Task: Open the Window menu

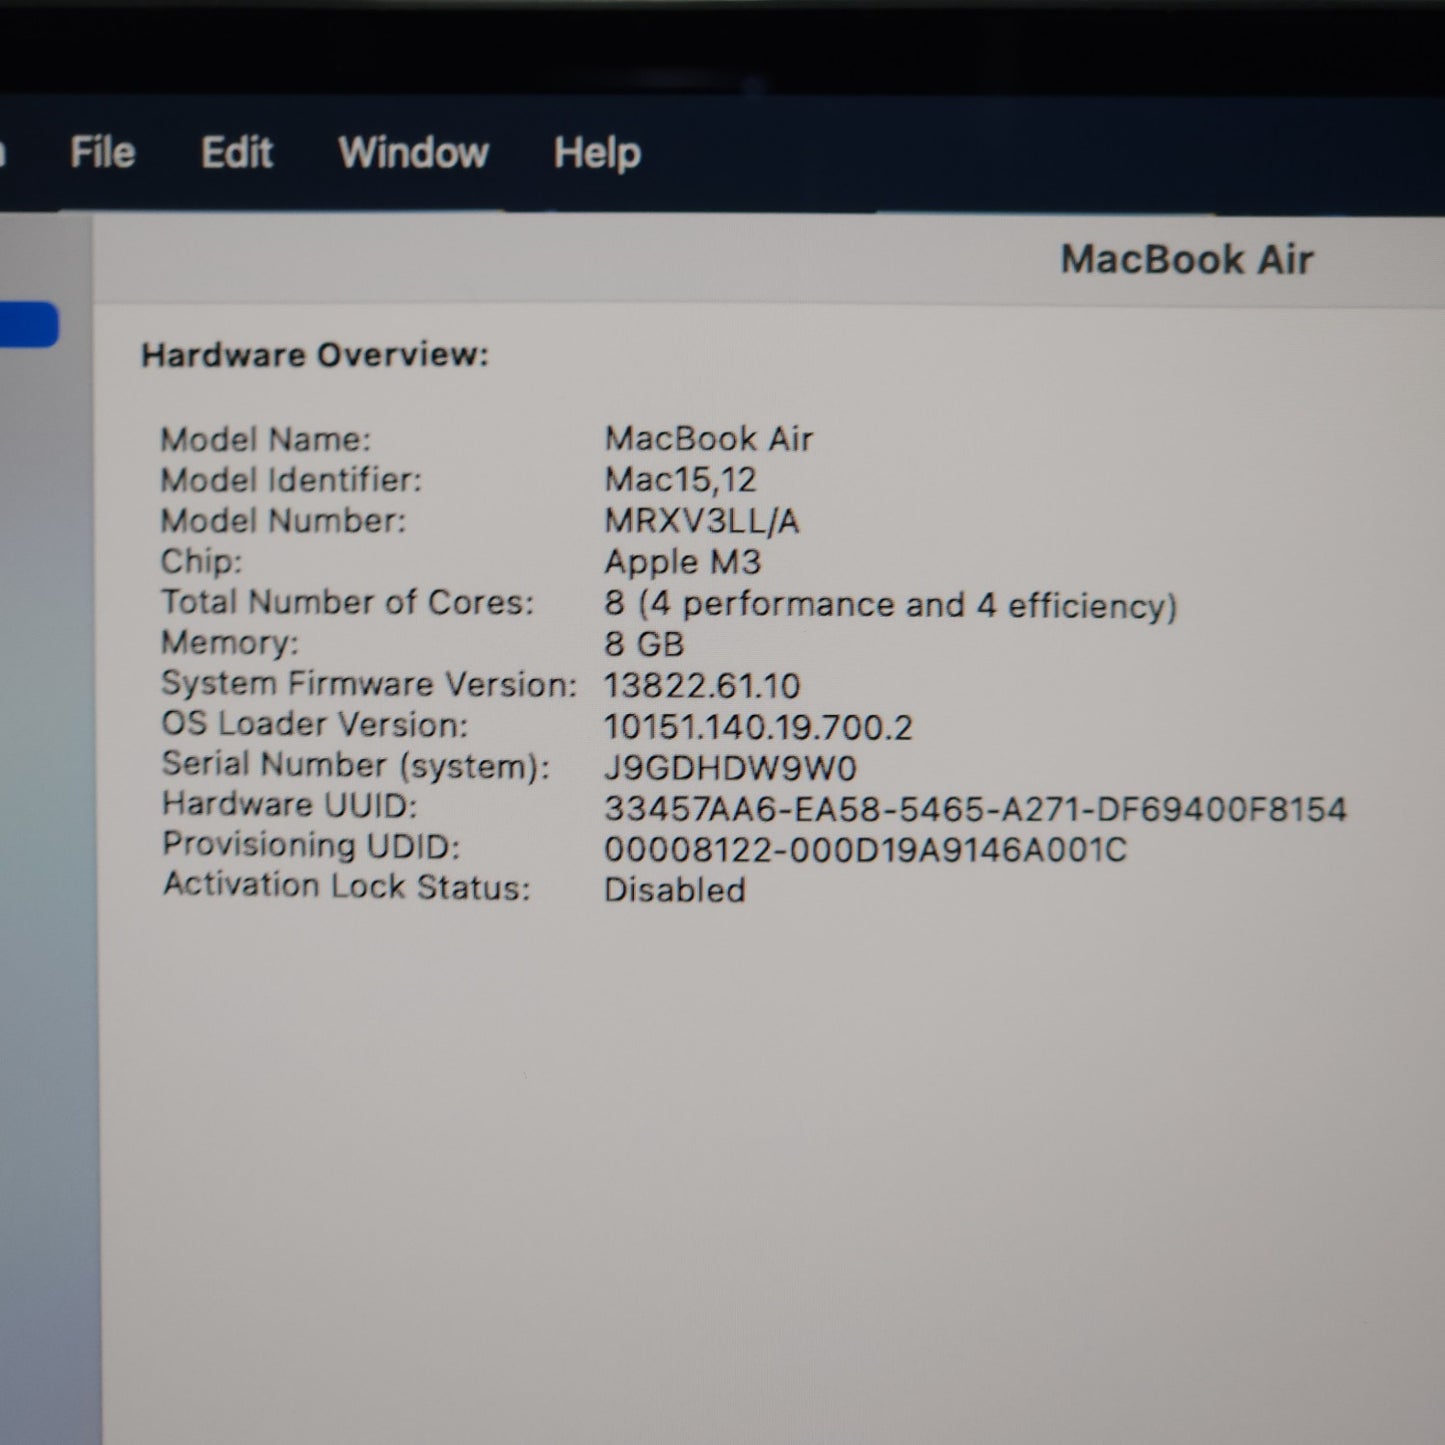Action: click(413, 153)
